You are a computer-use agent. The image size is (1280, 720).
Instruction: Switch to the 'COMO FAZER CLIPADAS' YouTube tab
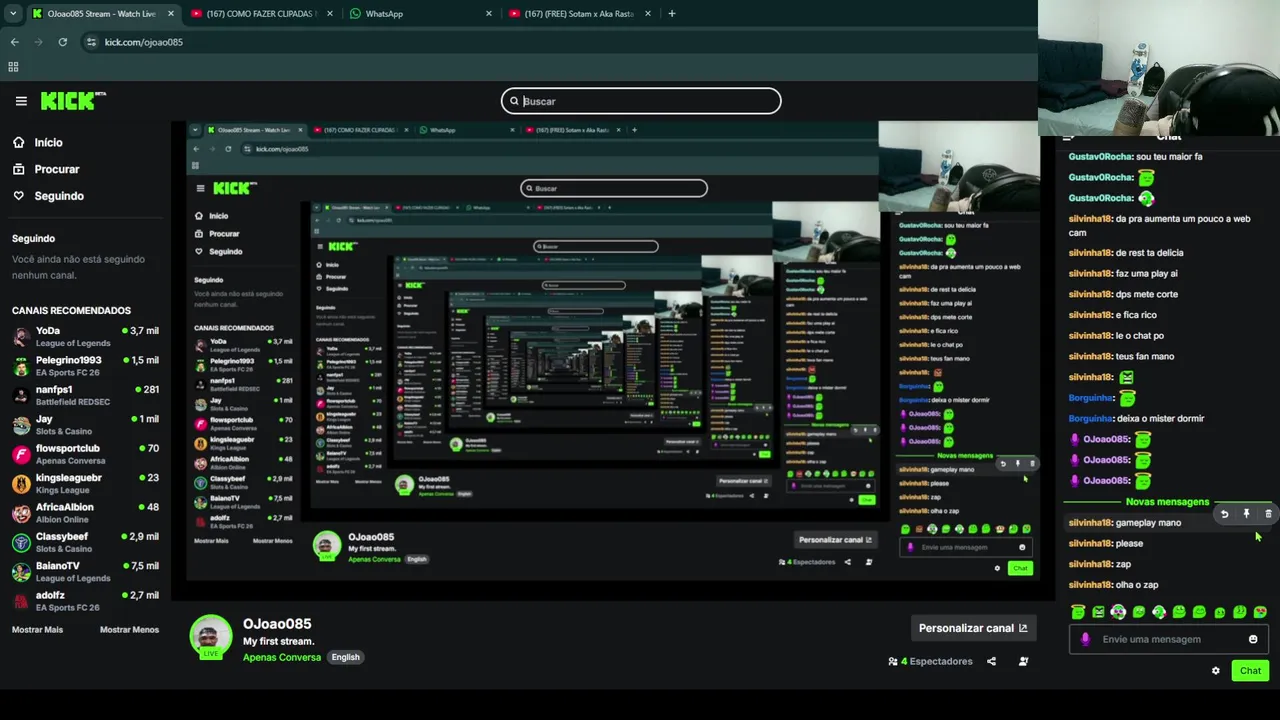click(x=260, y=14)
